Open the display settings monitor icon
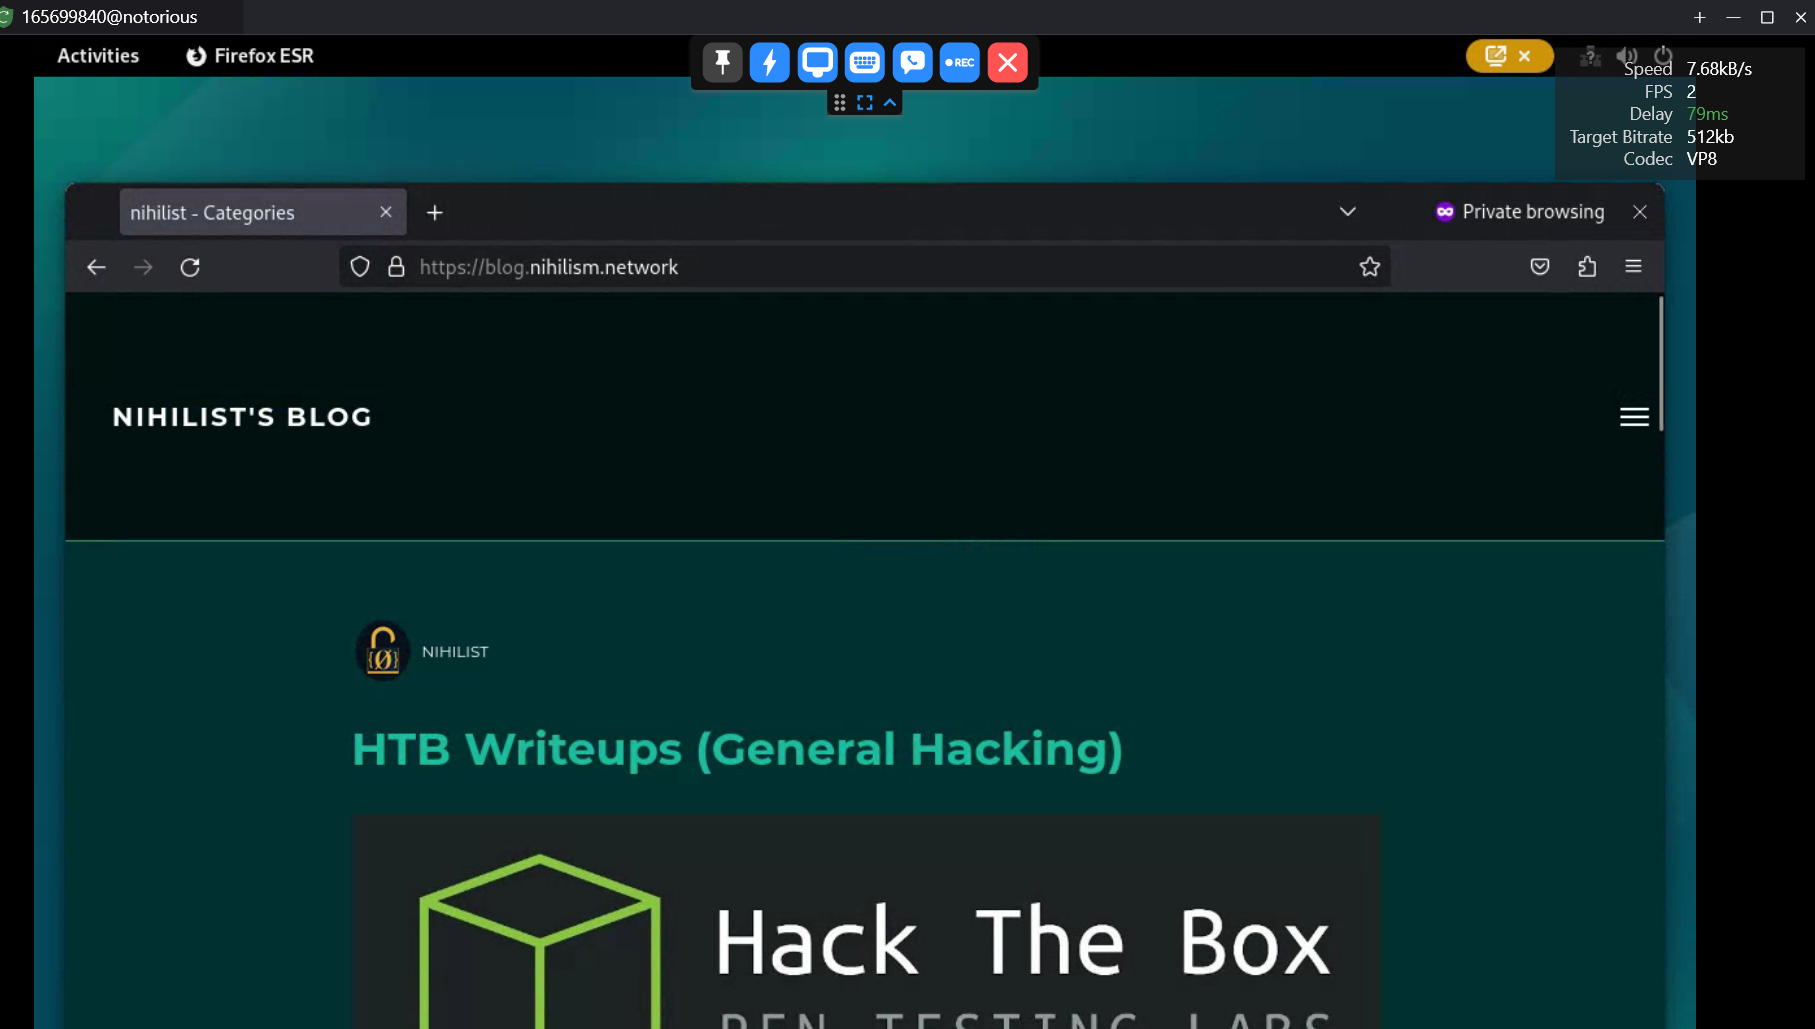The image size is (1815, 1029). pos(817,62)
